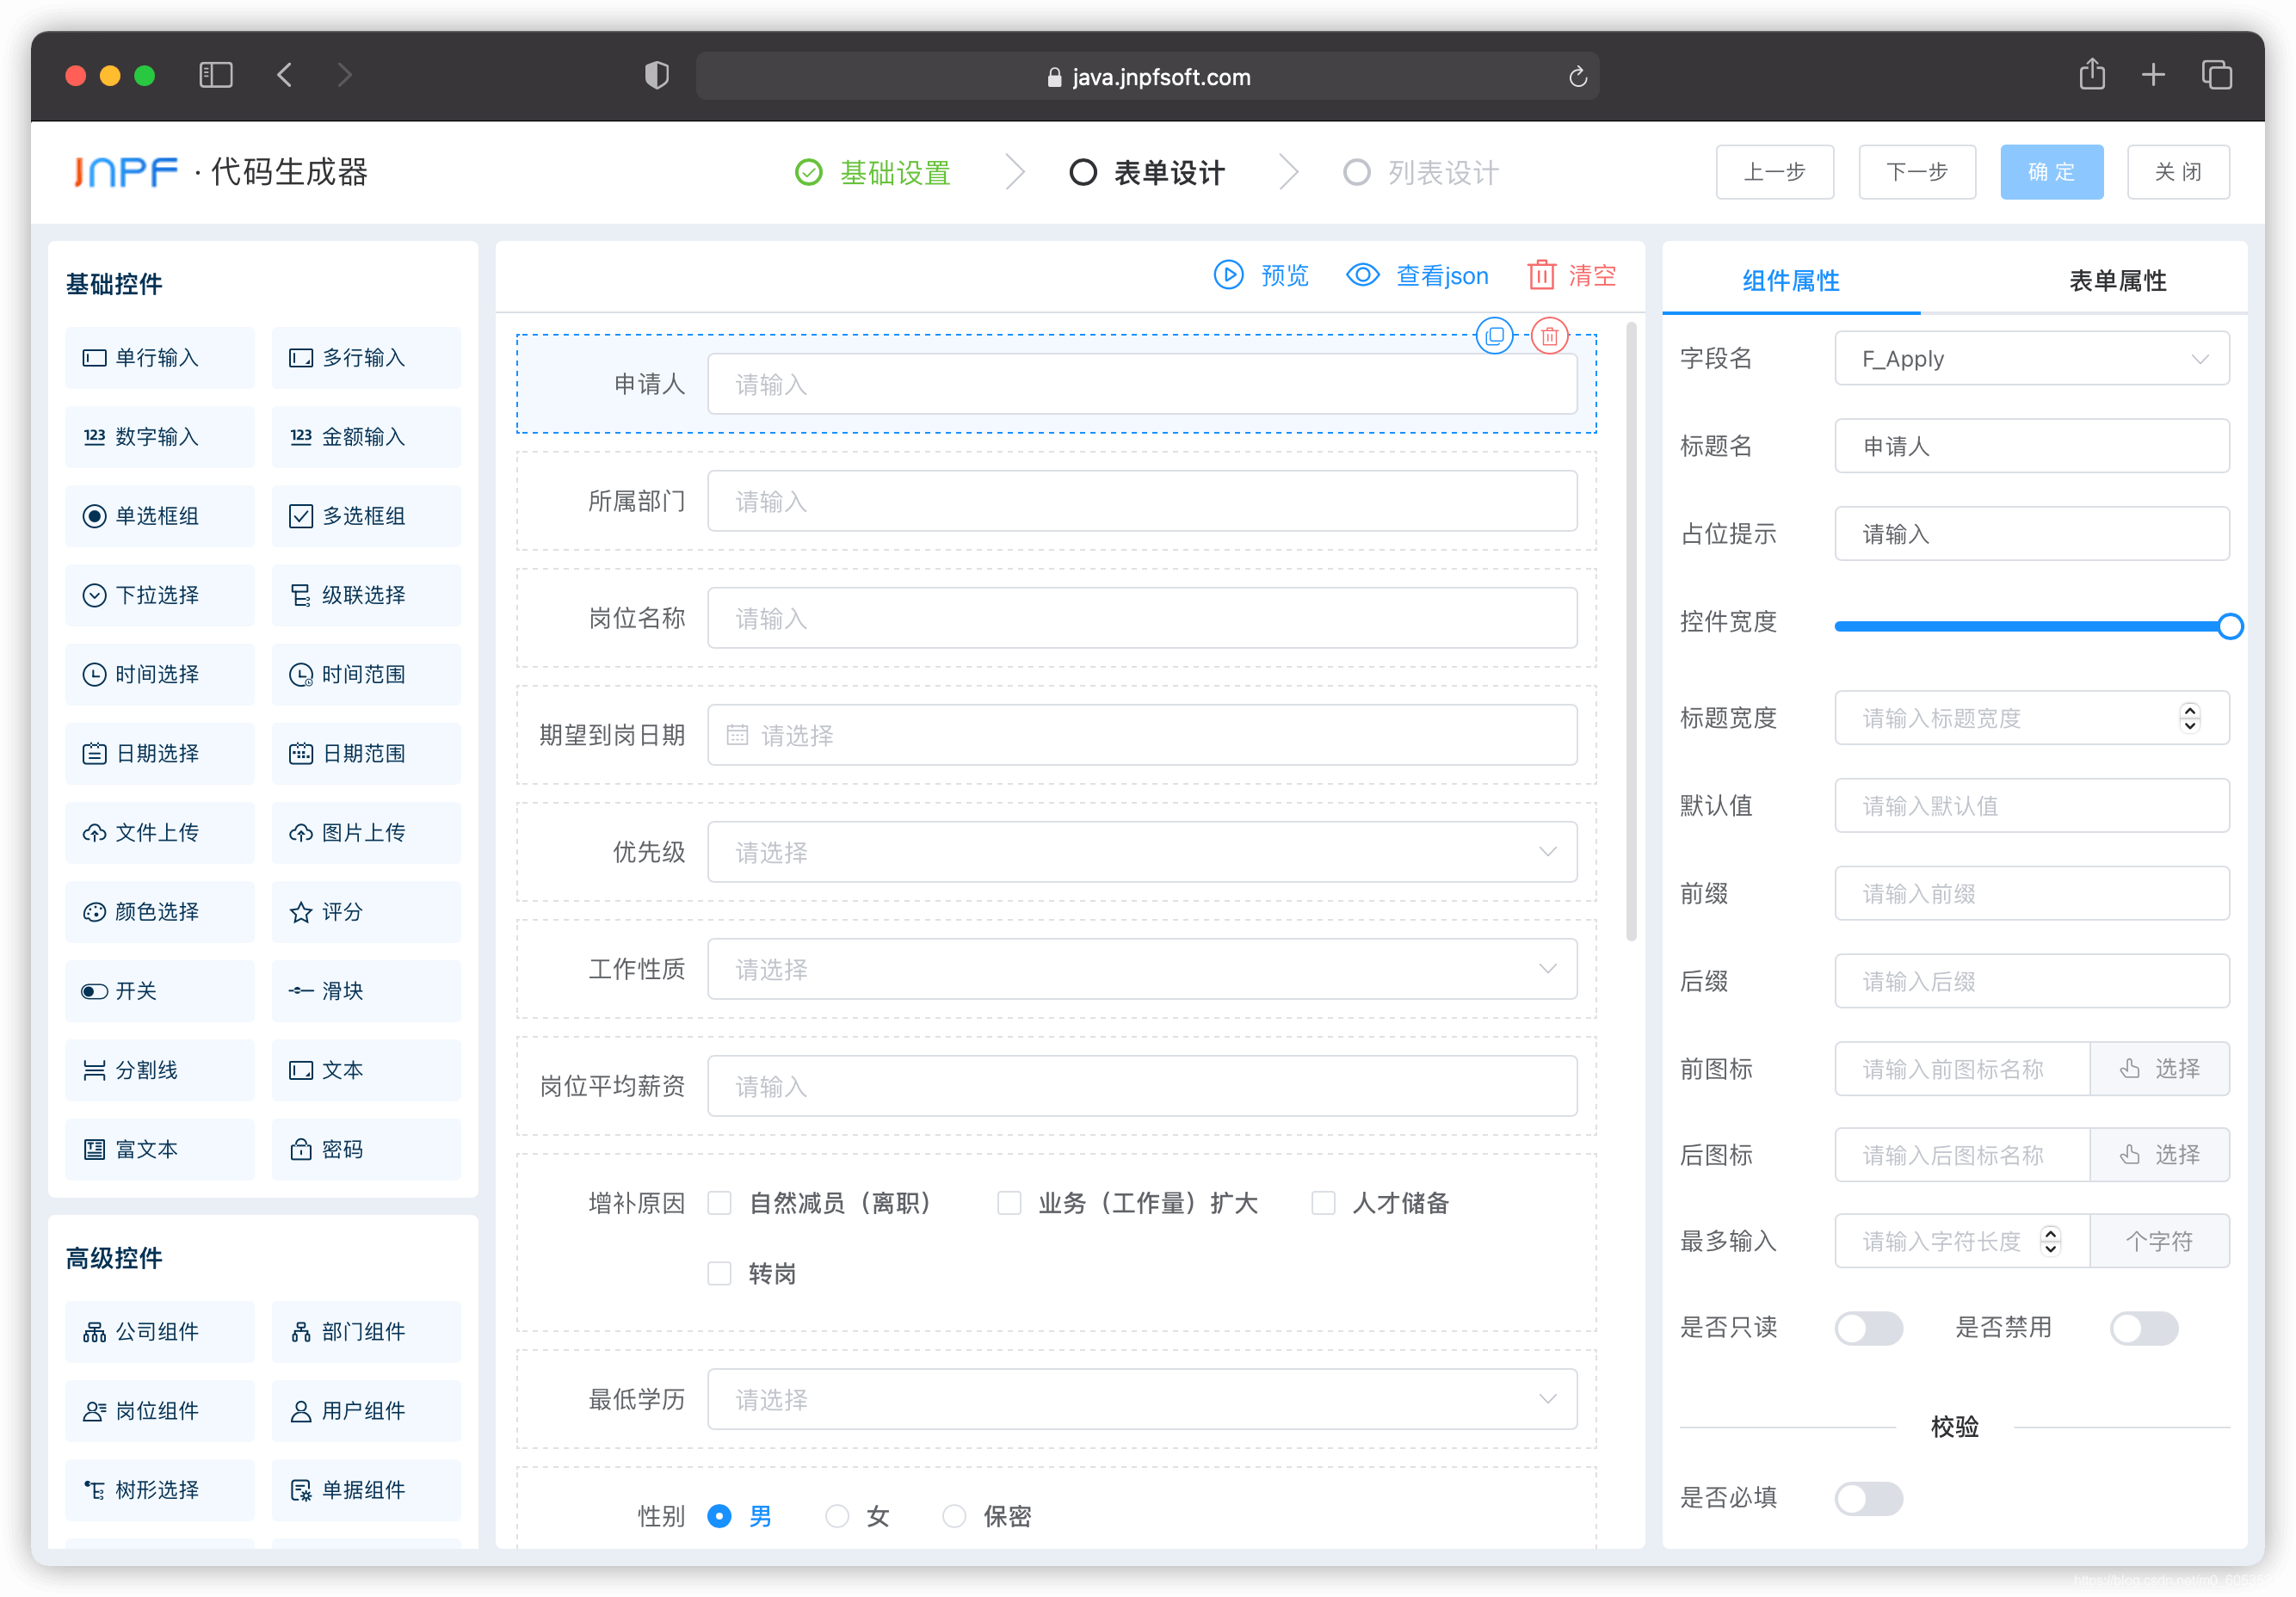Add the 岗位组件 position component
The height and width of the screenshot is (1597, 2296).
(x=160, y=1410)
